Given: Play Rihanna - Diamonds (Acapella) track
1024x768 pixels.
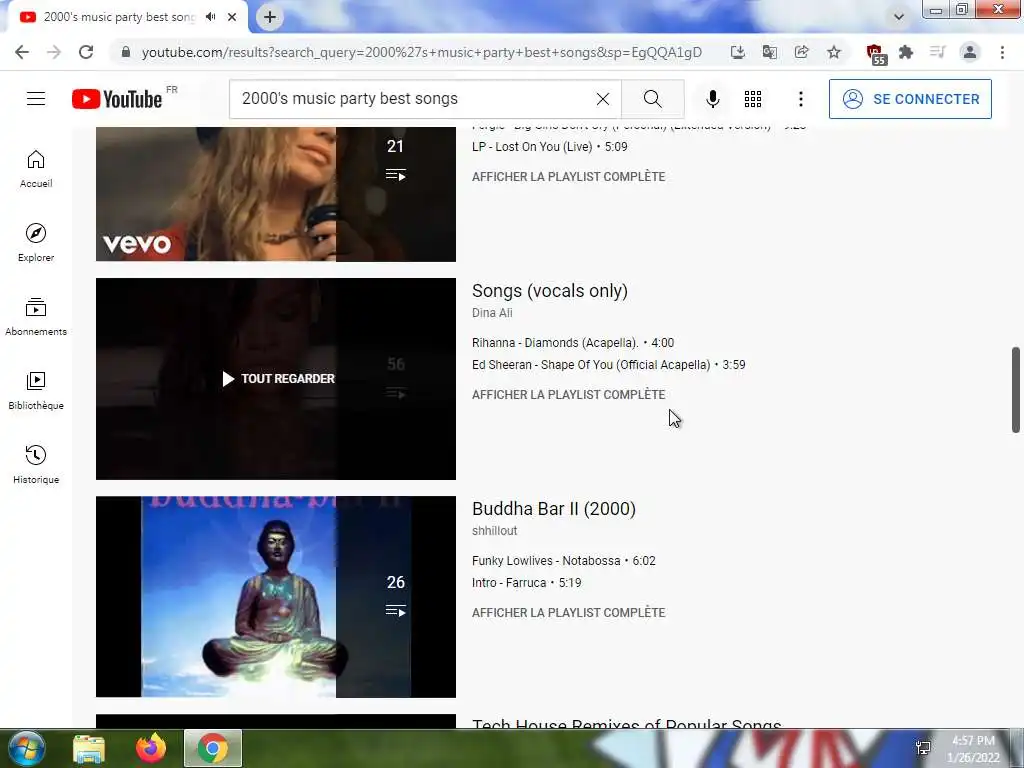Looking at the screenshot, I should point(573,343).
